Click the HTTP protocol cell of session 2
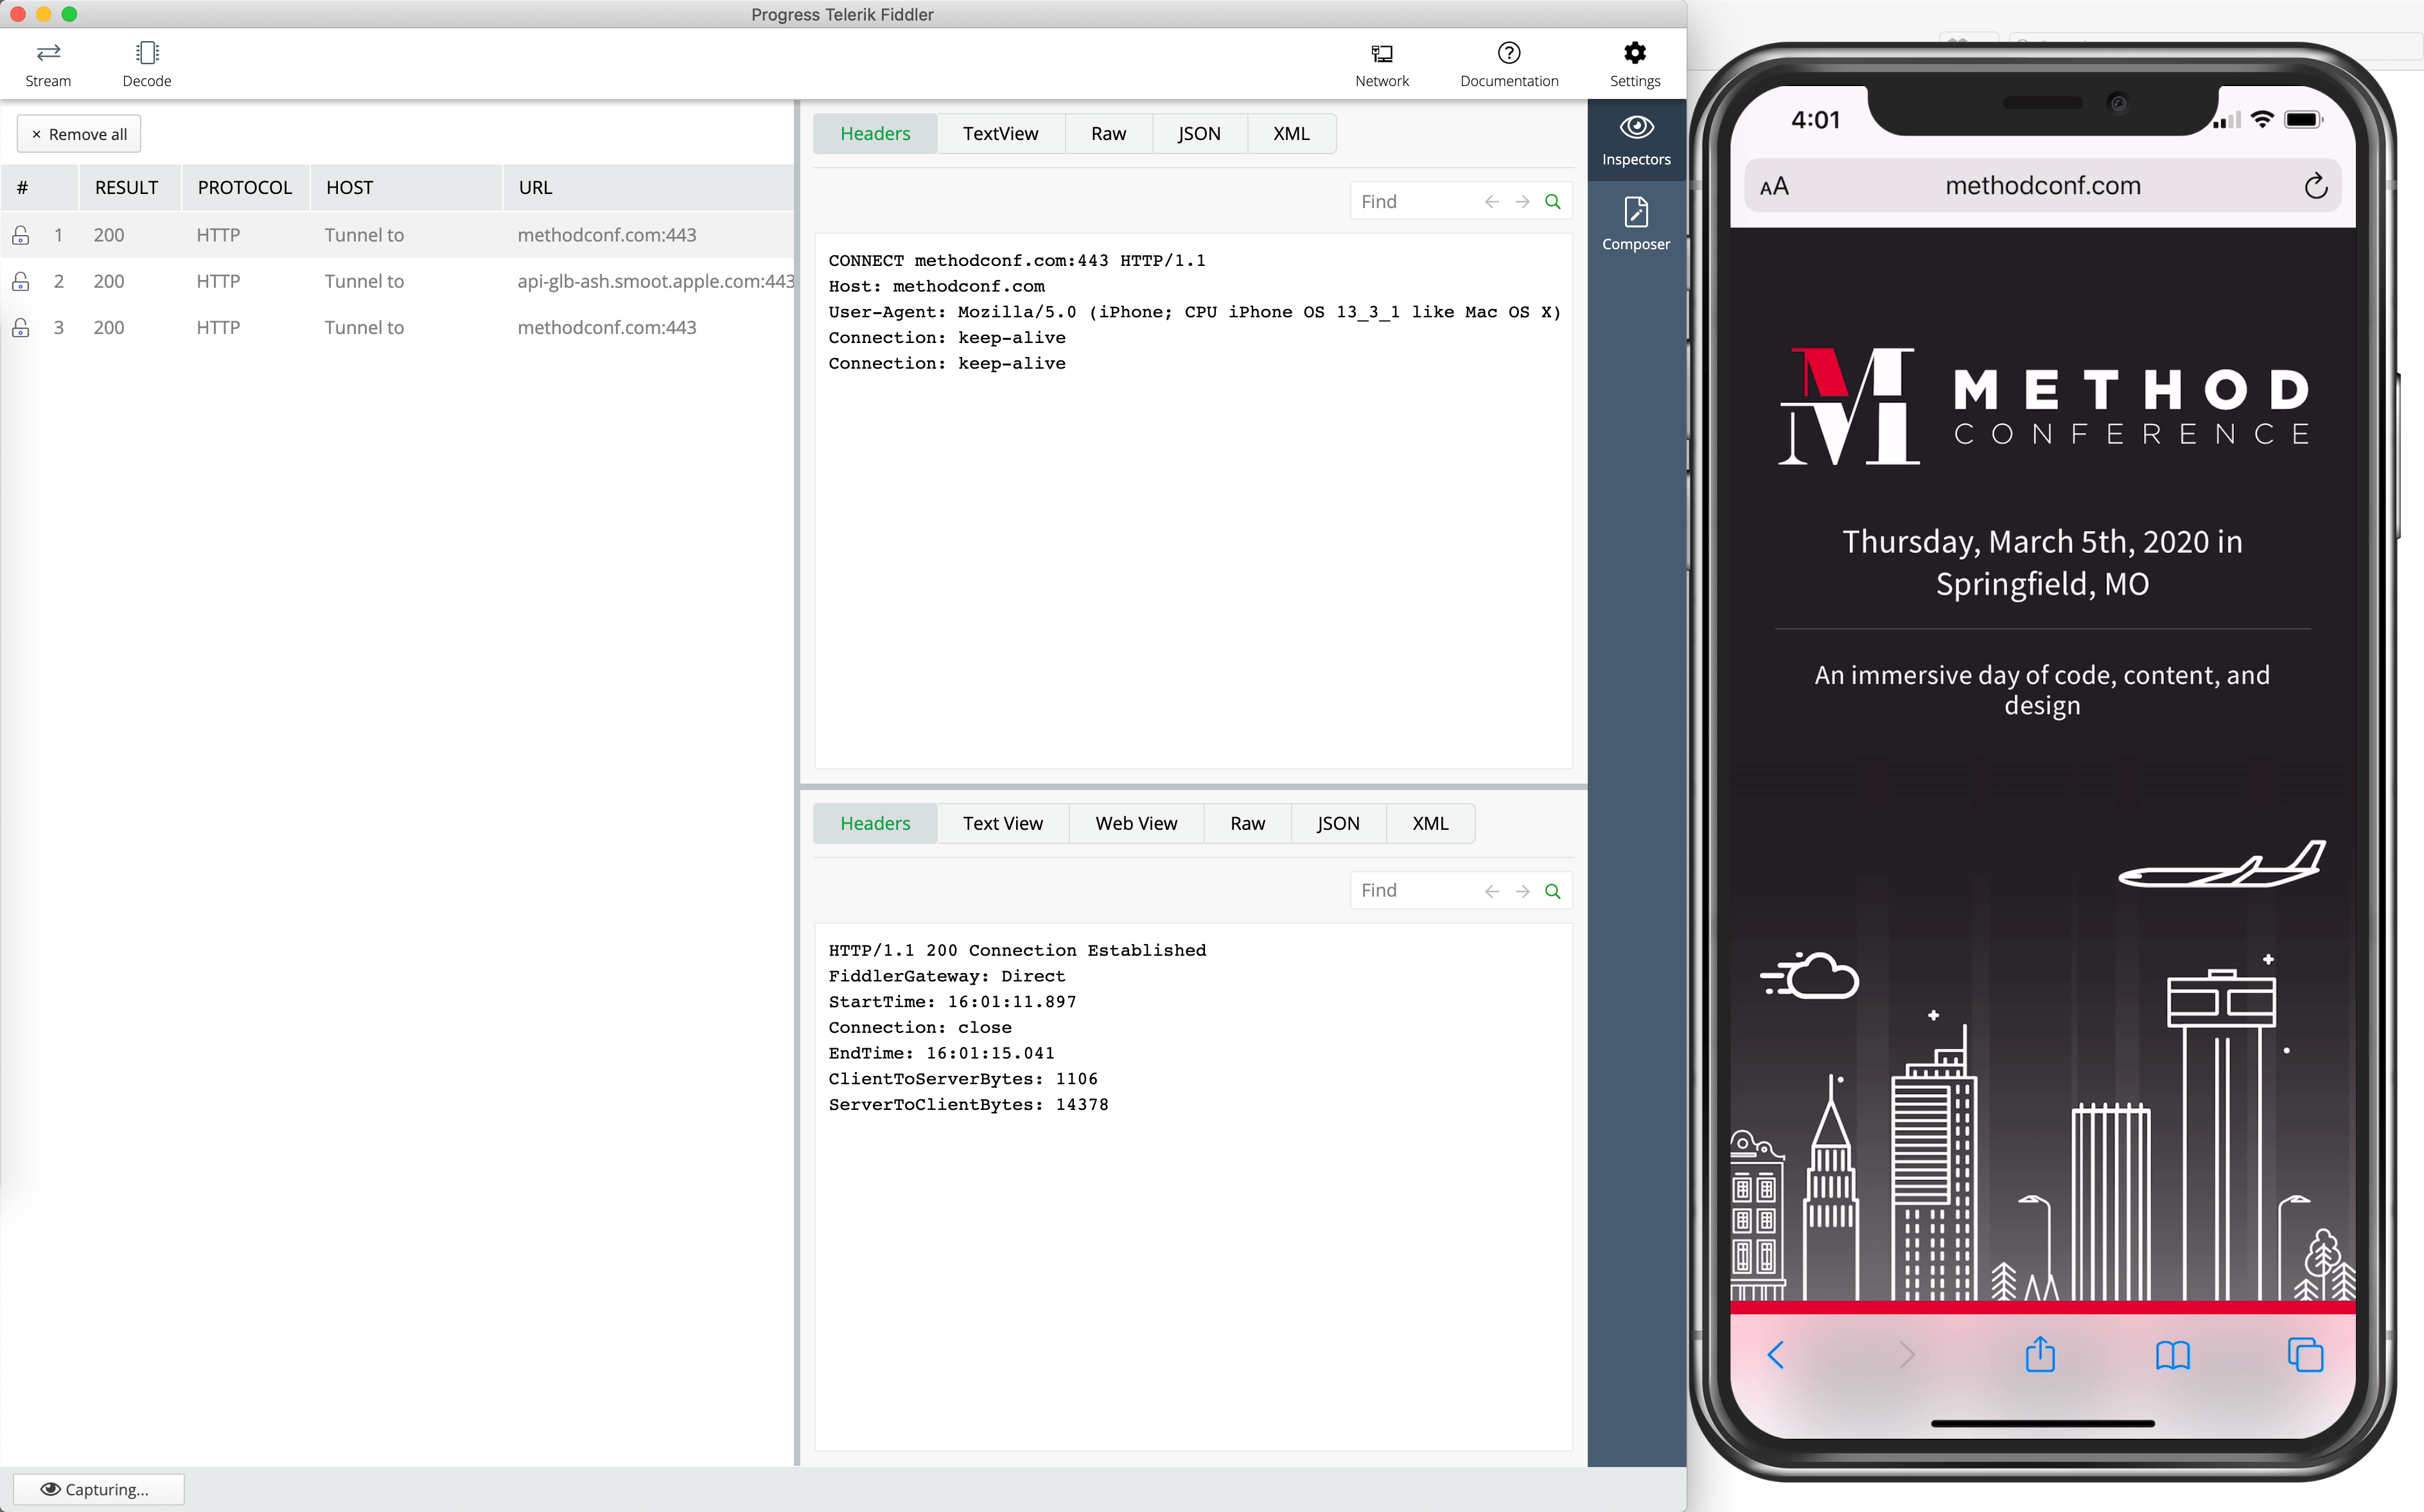The image size is (2424, 1512). [218, 281]
